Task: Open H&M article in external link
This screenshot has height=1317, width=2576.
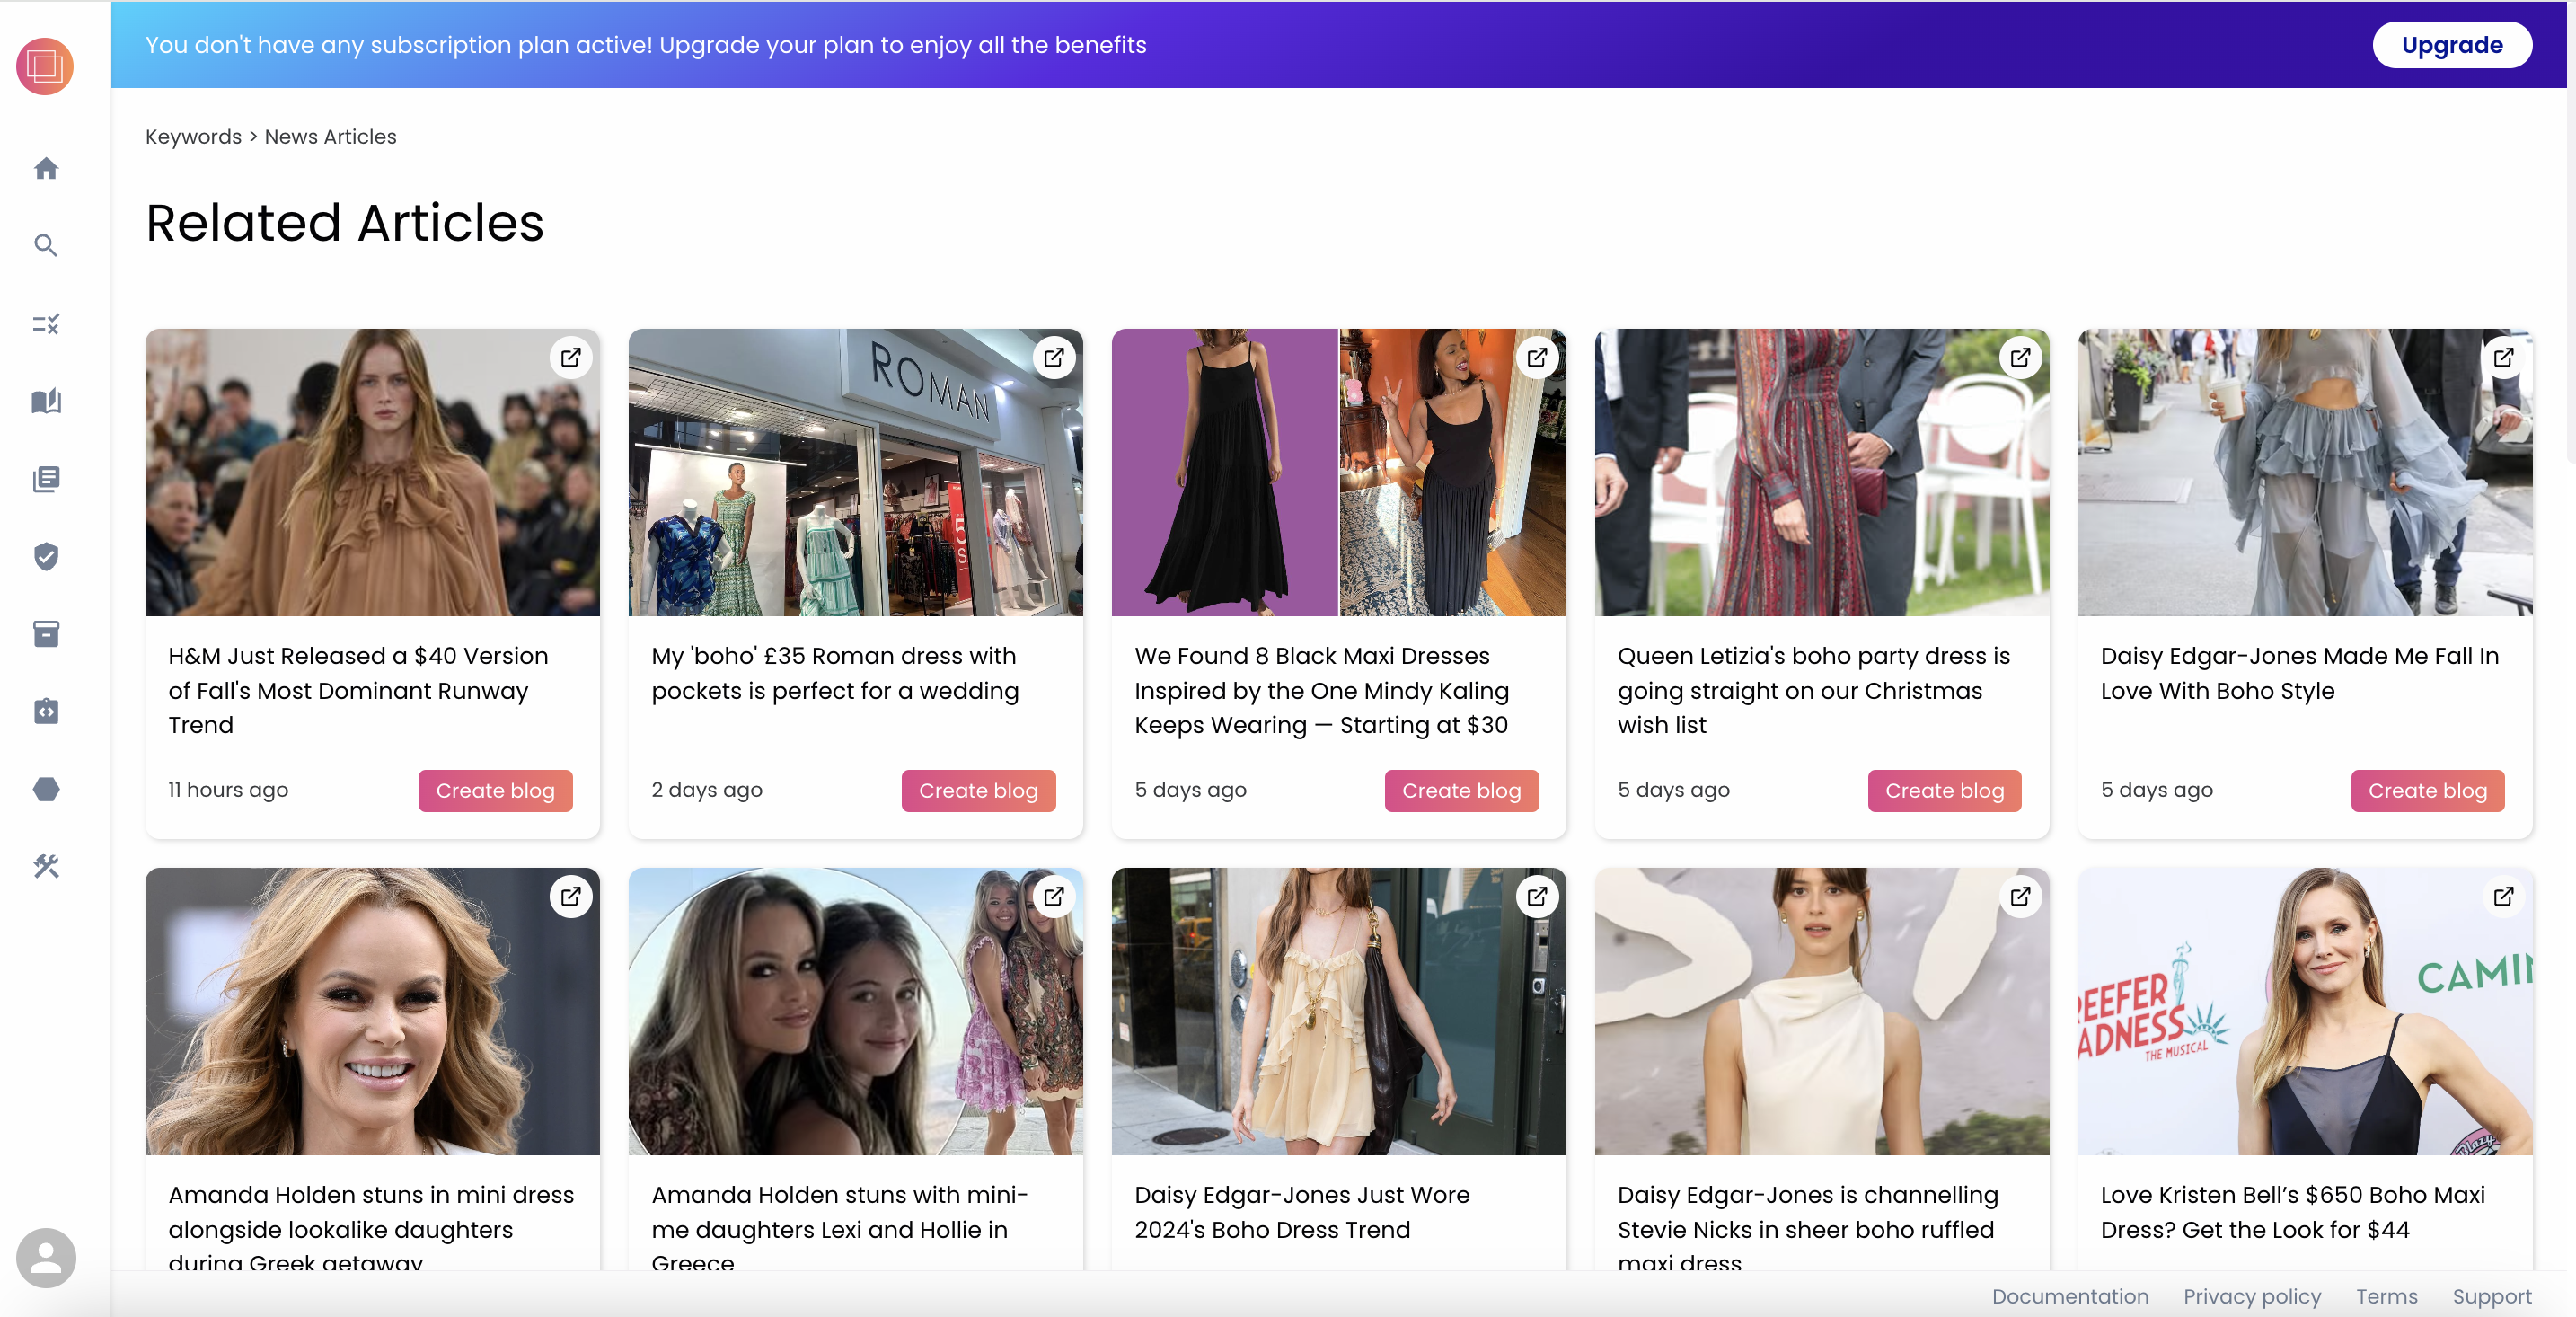Action: click(x=571, y=357)
